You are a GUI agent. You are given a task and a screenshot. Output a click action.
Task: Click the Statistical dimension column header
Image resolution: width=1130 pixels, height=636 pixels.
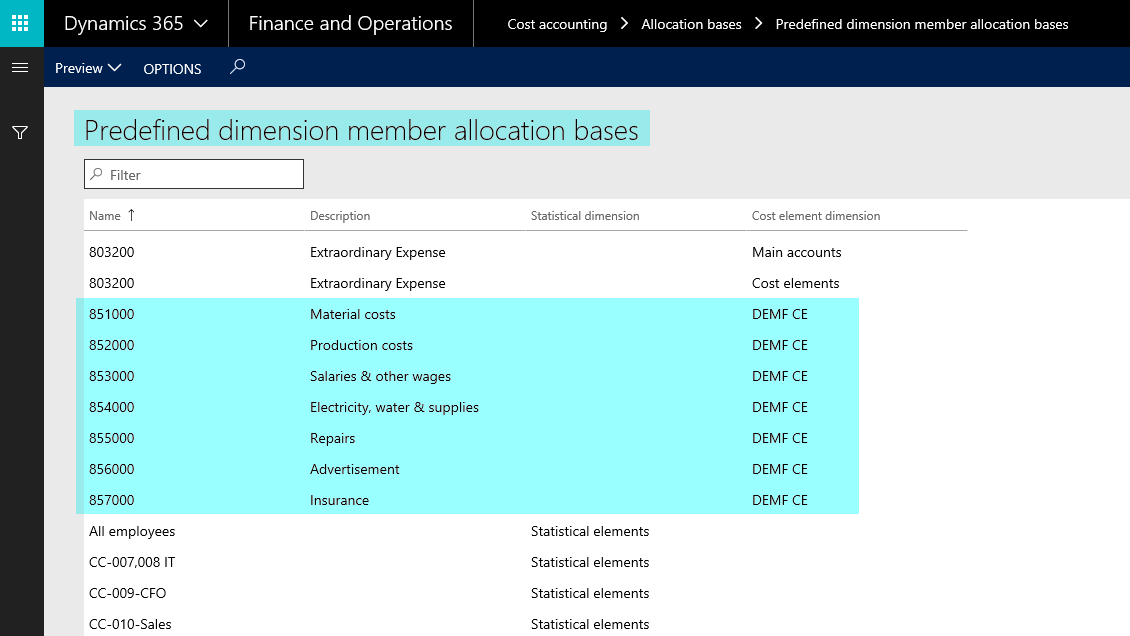(x=585, y=216)
